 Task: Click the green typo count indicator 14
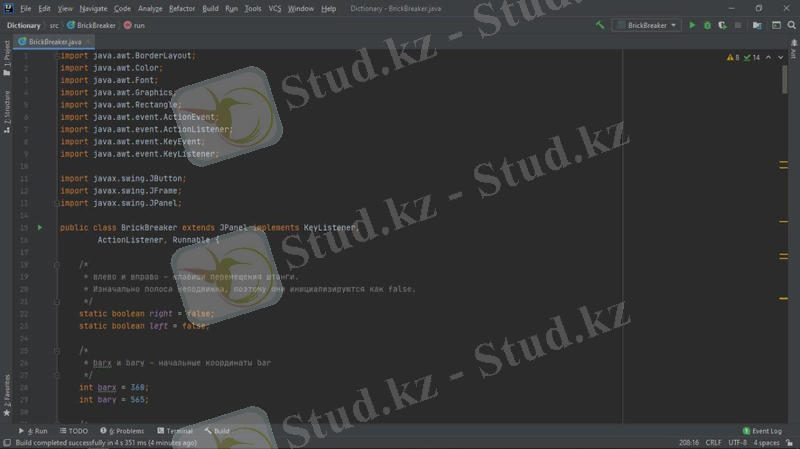(x=752, y=58)
